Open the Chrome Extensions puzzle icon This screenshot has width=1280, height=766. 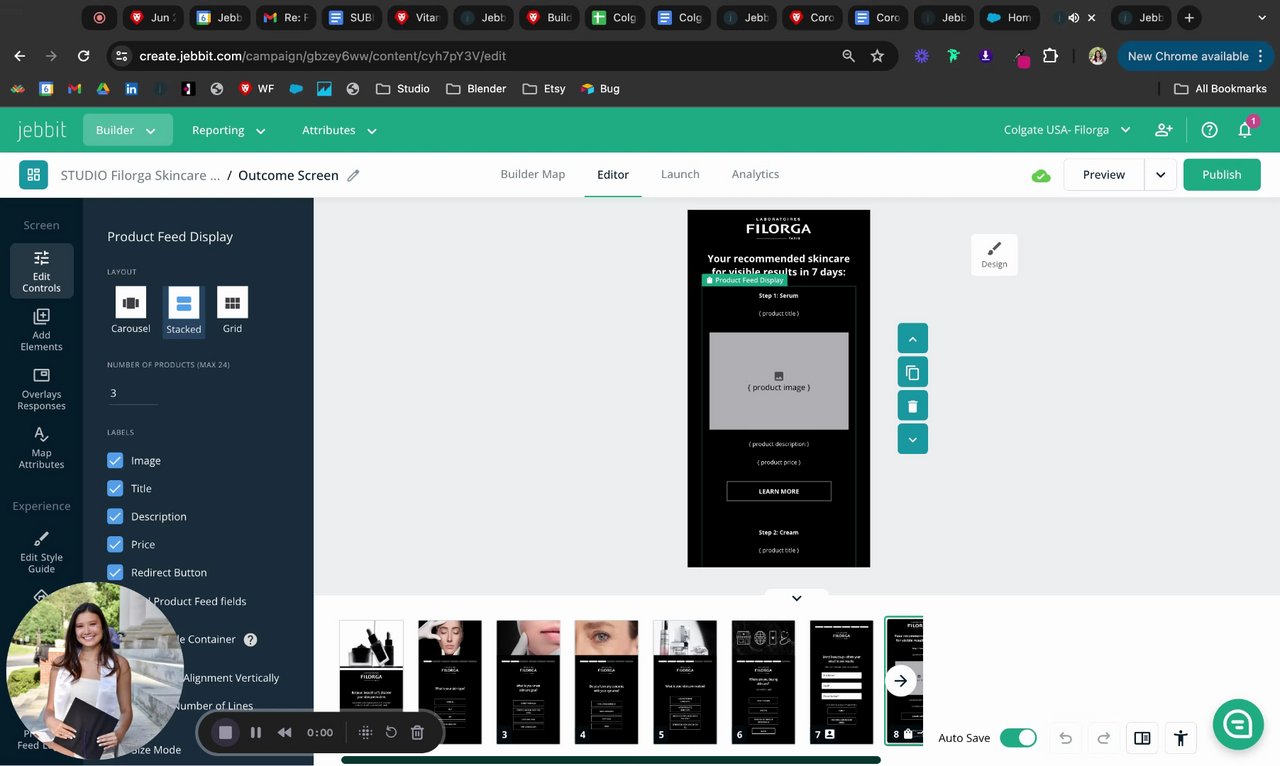click(1050, 56)
